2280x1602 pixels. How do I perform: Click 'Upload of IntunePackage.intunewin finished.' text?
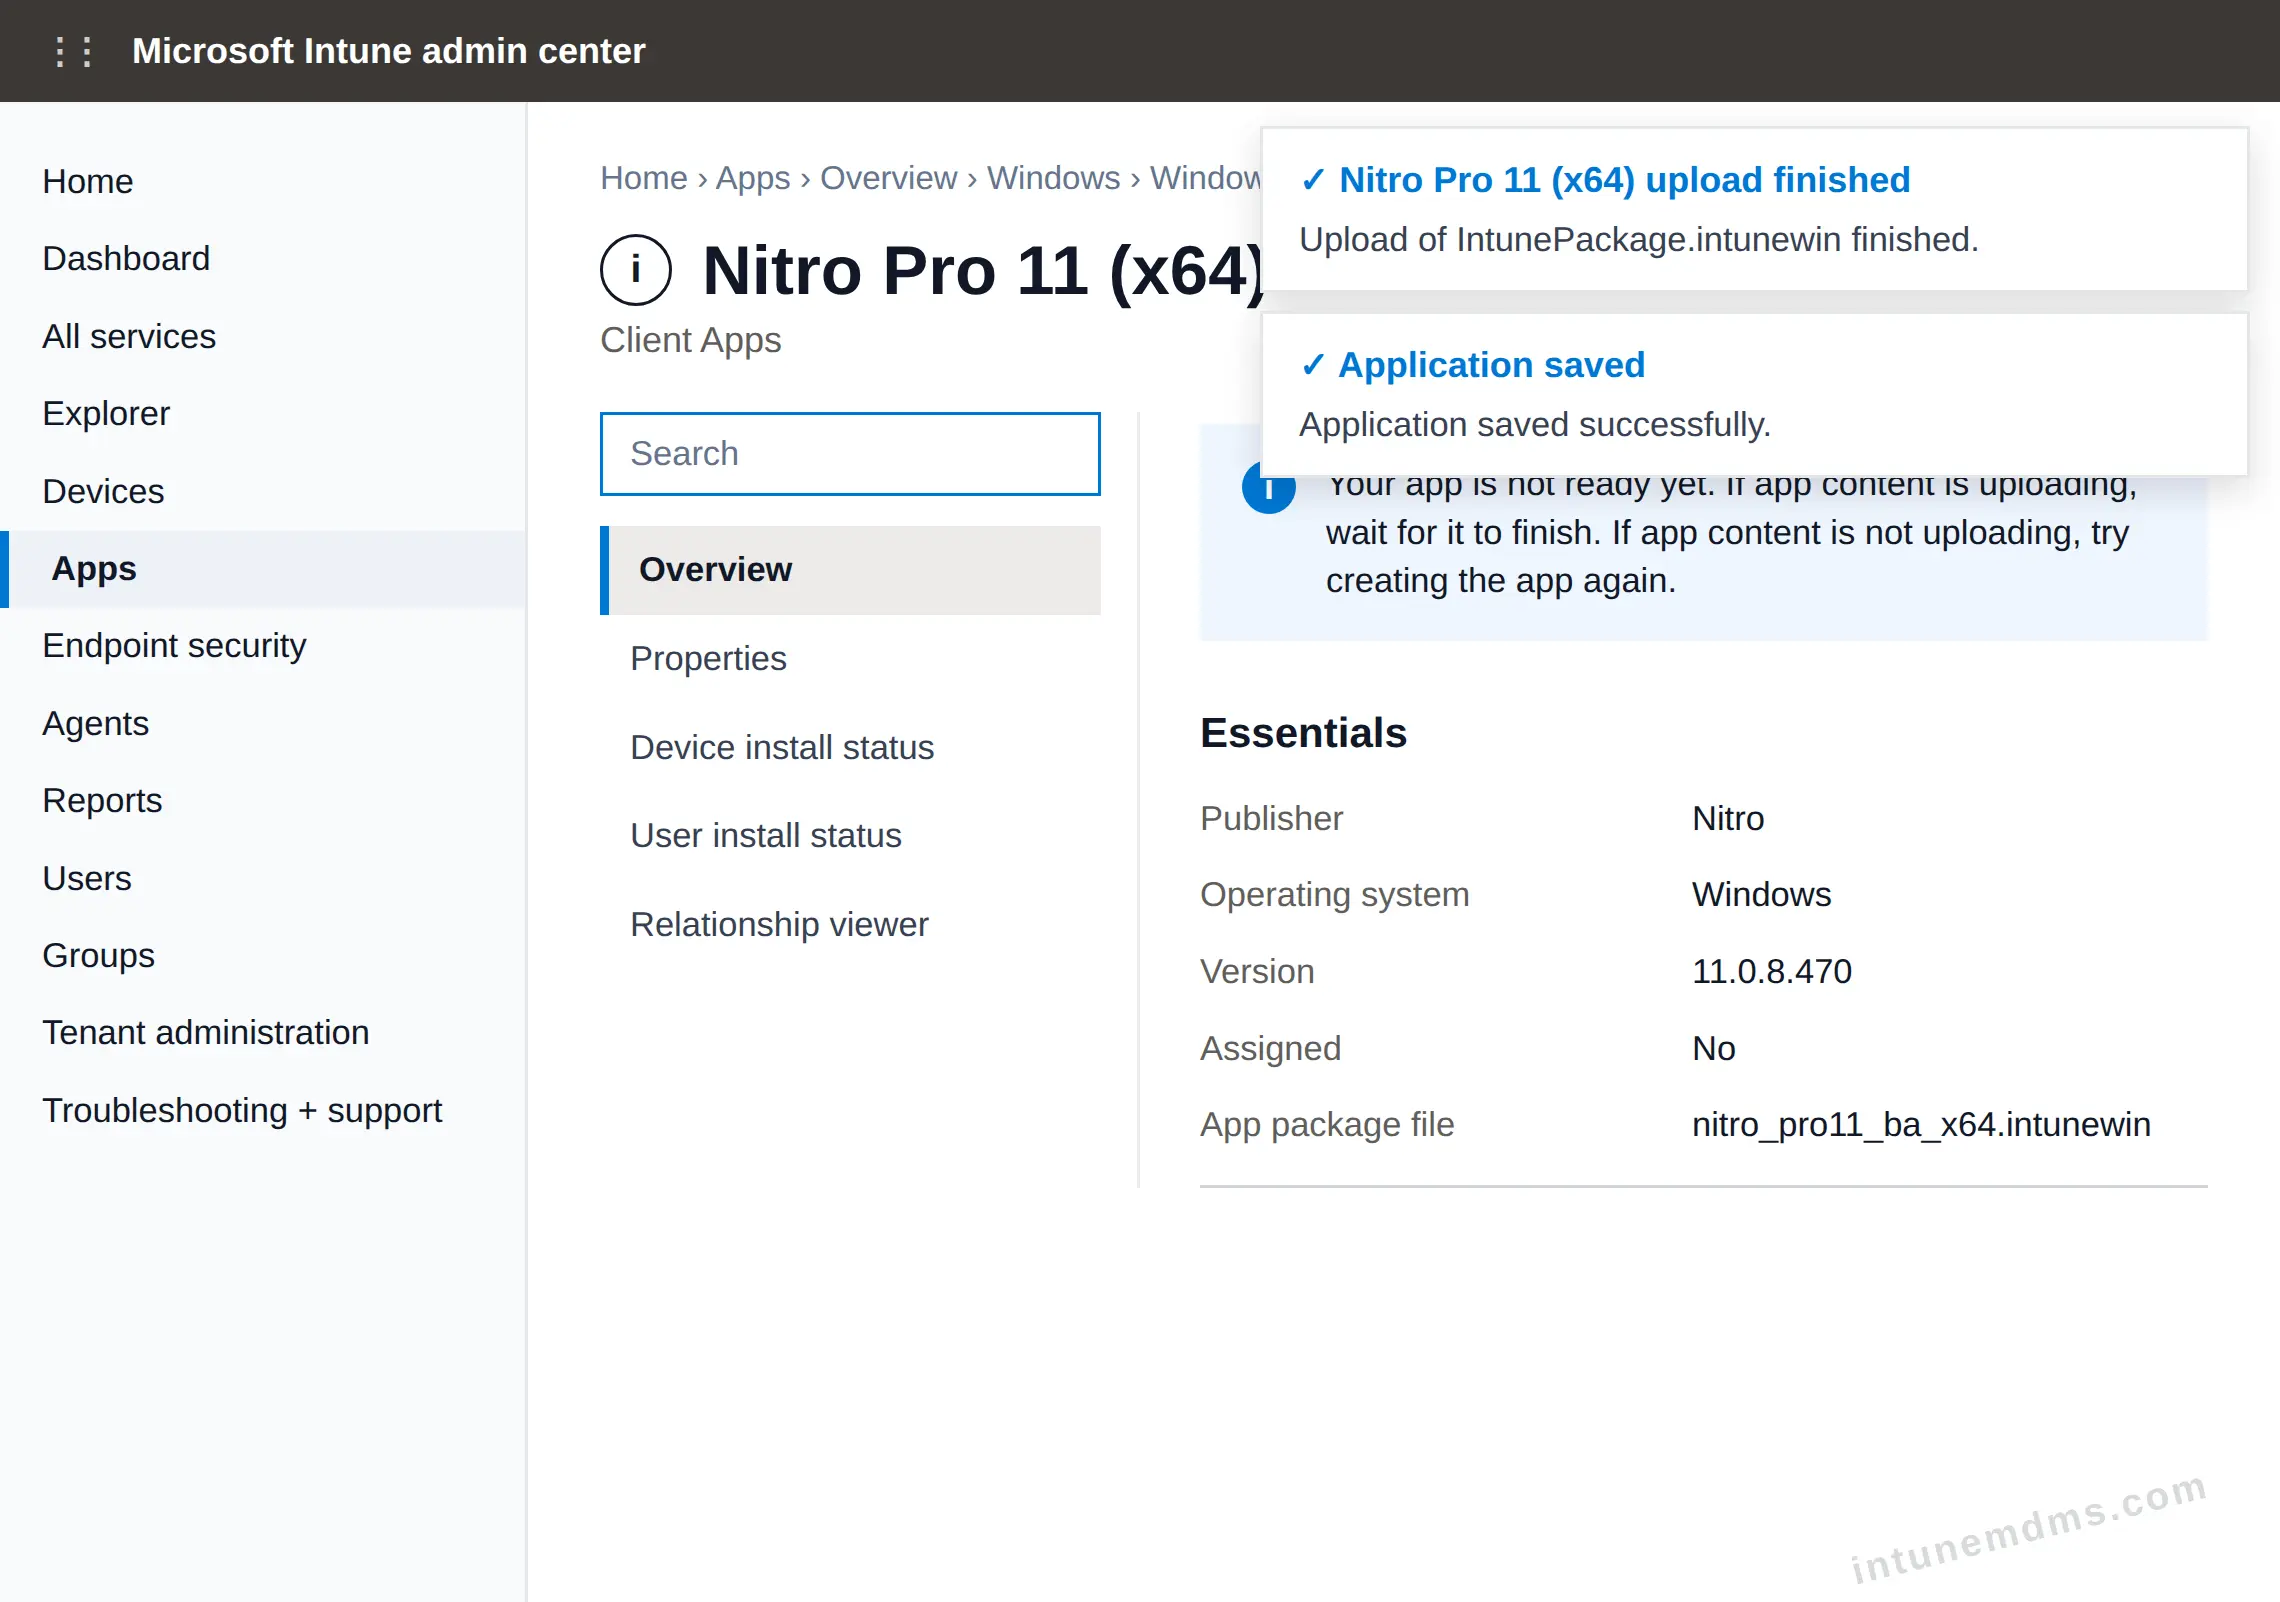1639,240
